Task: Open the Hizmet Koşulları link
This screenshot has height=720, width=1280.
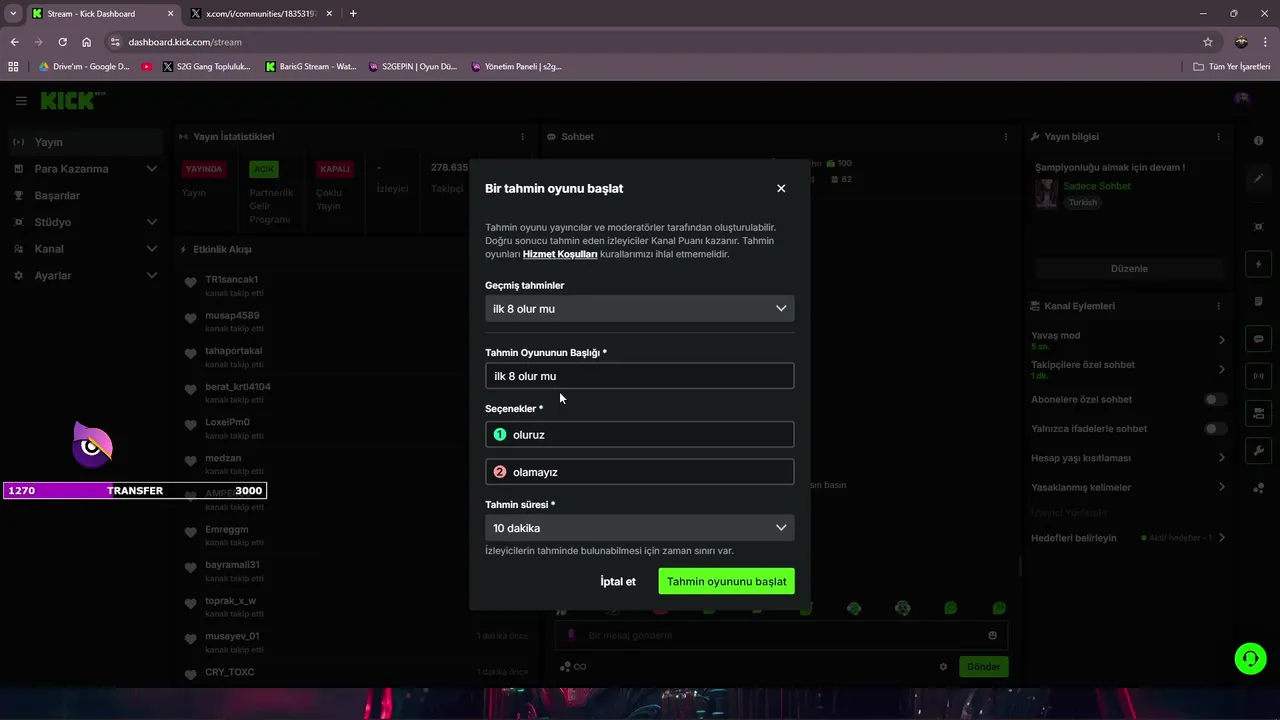Action: coord(560,254)
